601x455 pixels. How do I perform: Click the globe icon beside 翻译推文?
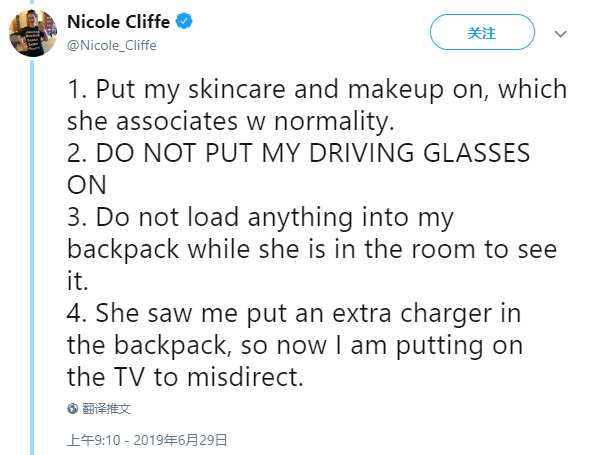pos(71,408)
